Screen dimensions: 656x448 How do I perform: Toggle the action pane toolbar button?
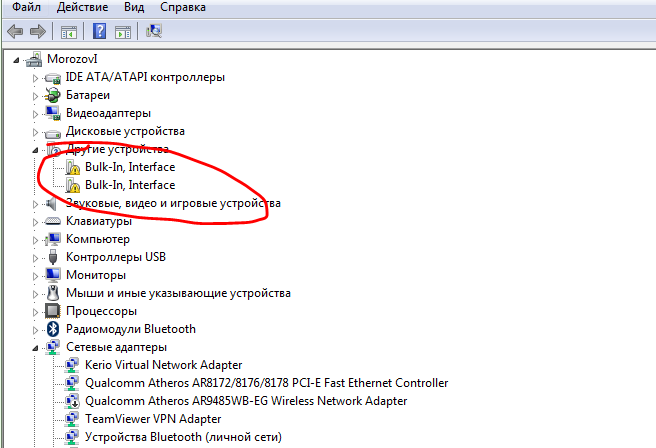[123, 32]
